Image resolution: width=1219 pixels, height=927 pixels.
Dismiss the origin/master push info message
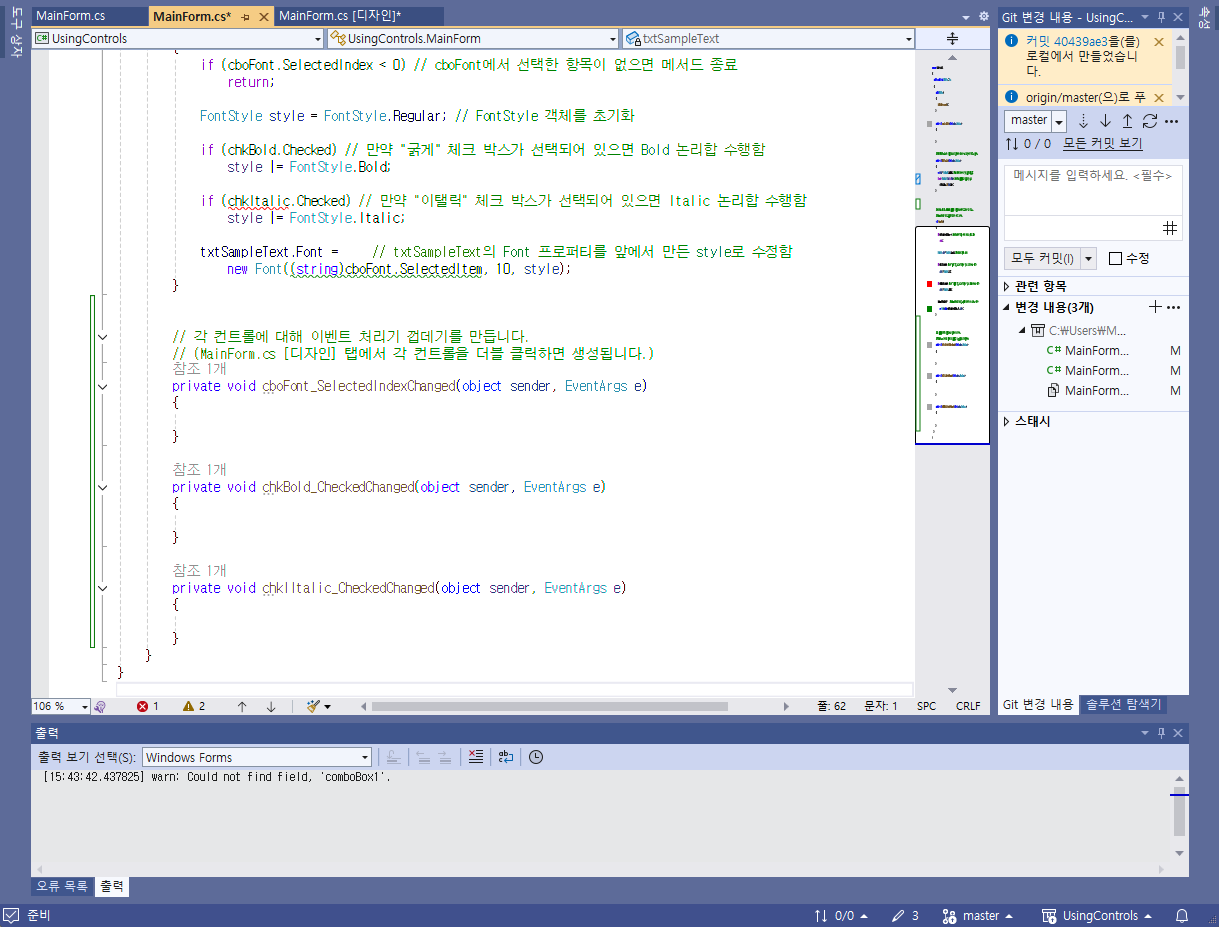click(x=1159, y=97)
